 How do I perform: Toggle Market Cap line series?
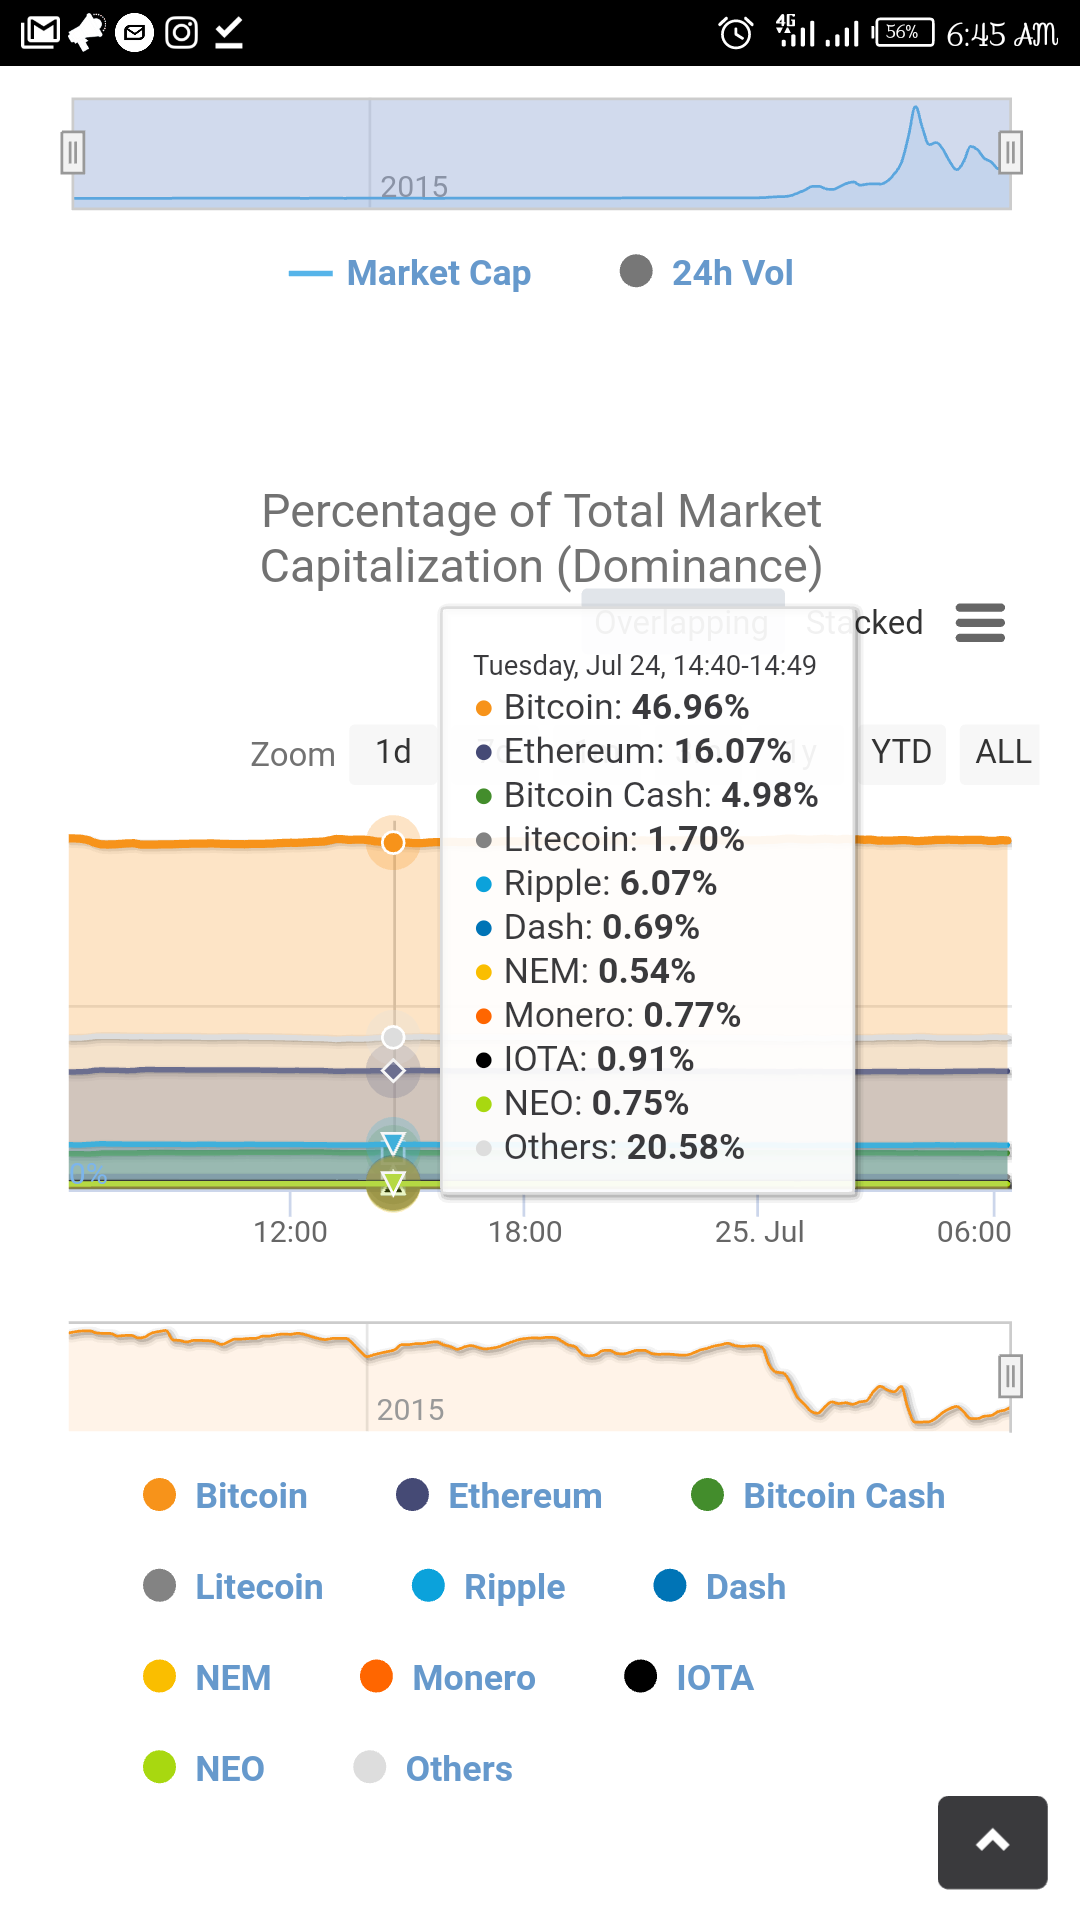[x=410, y=272]
